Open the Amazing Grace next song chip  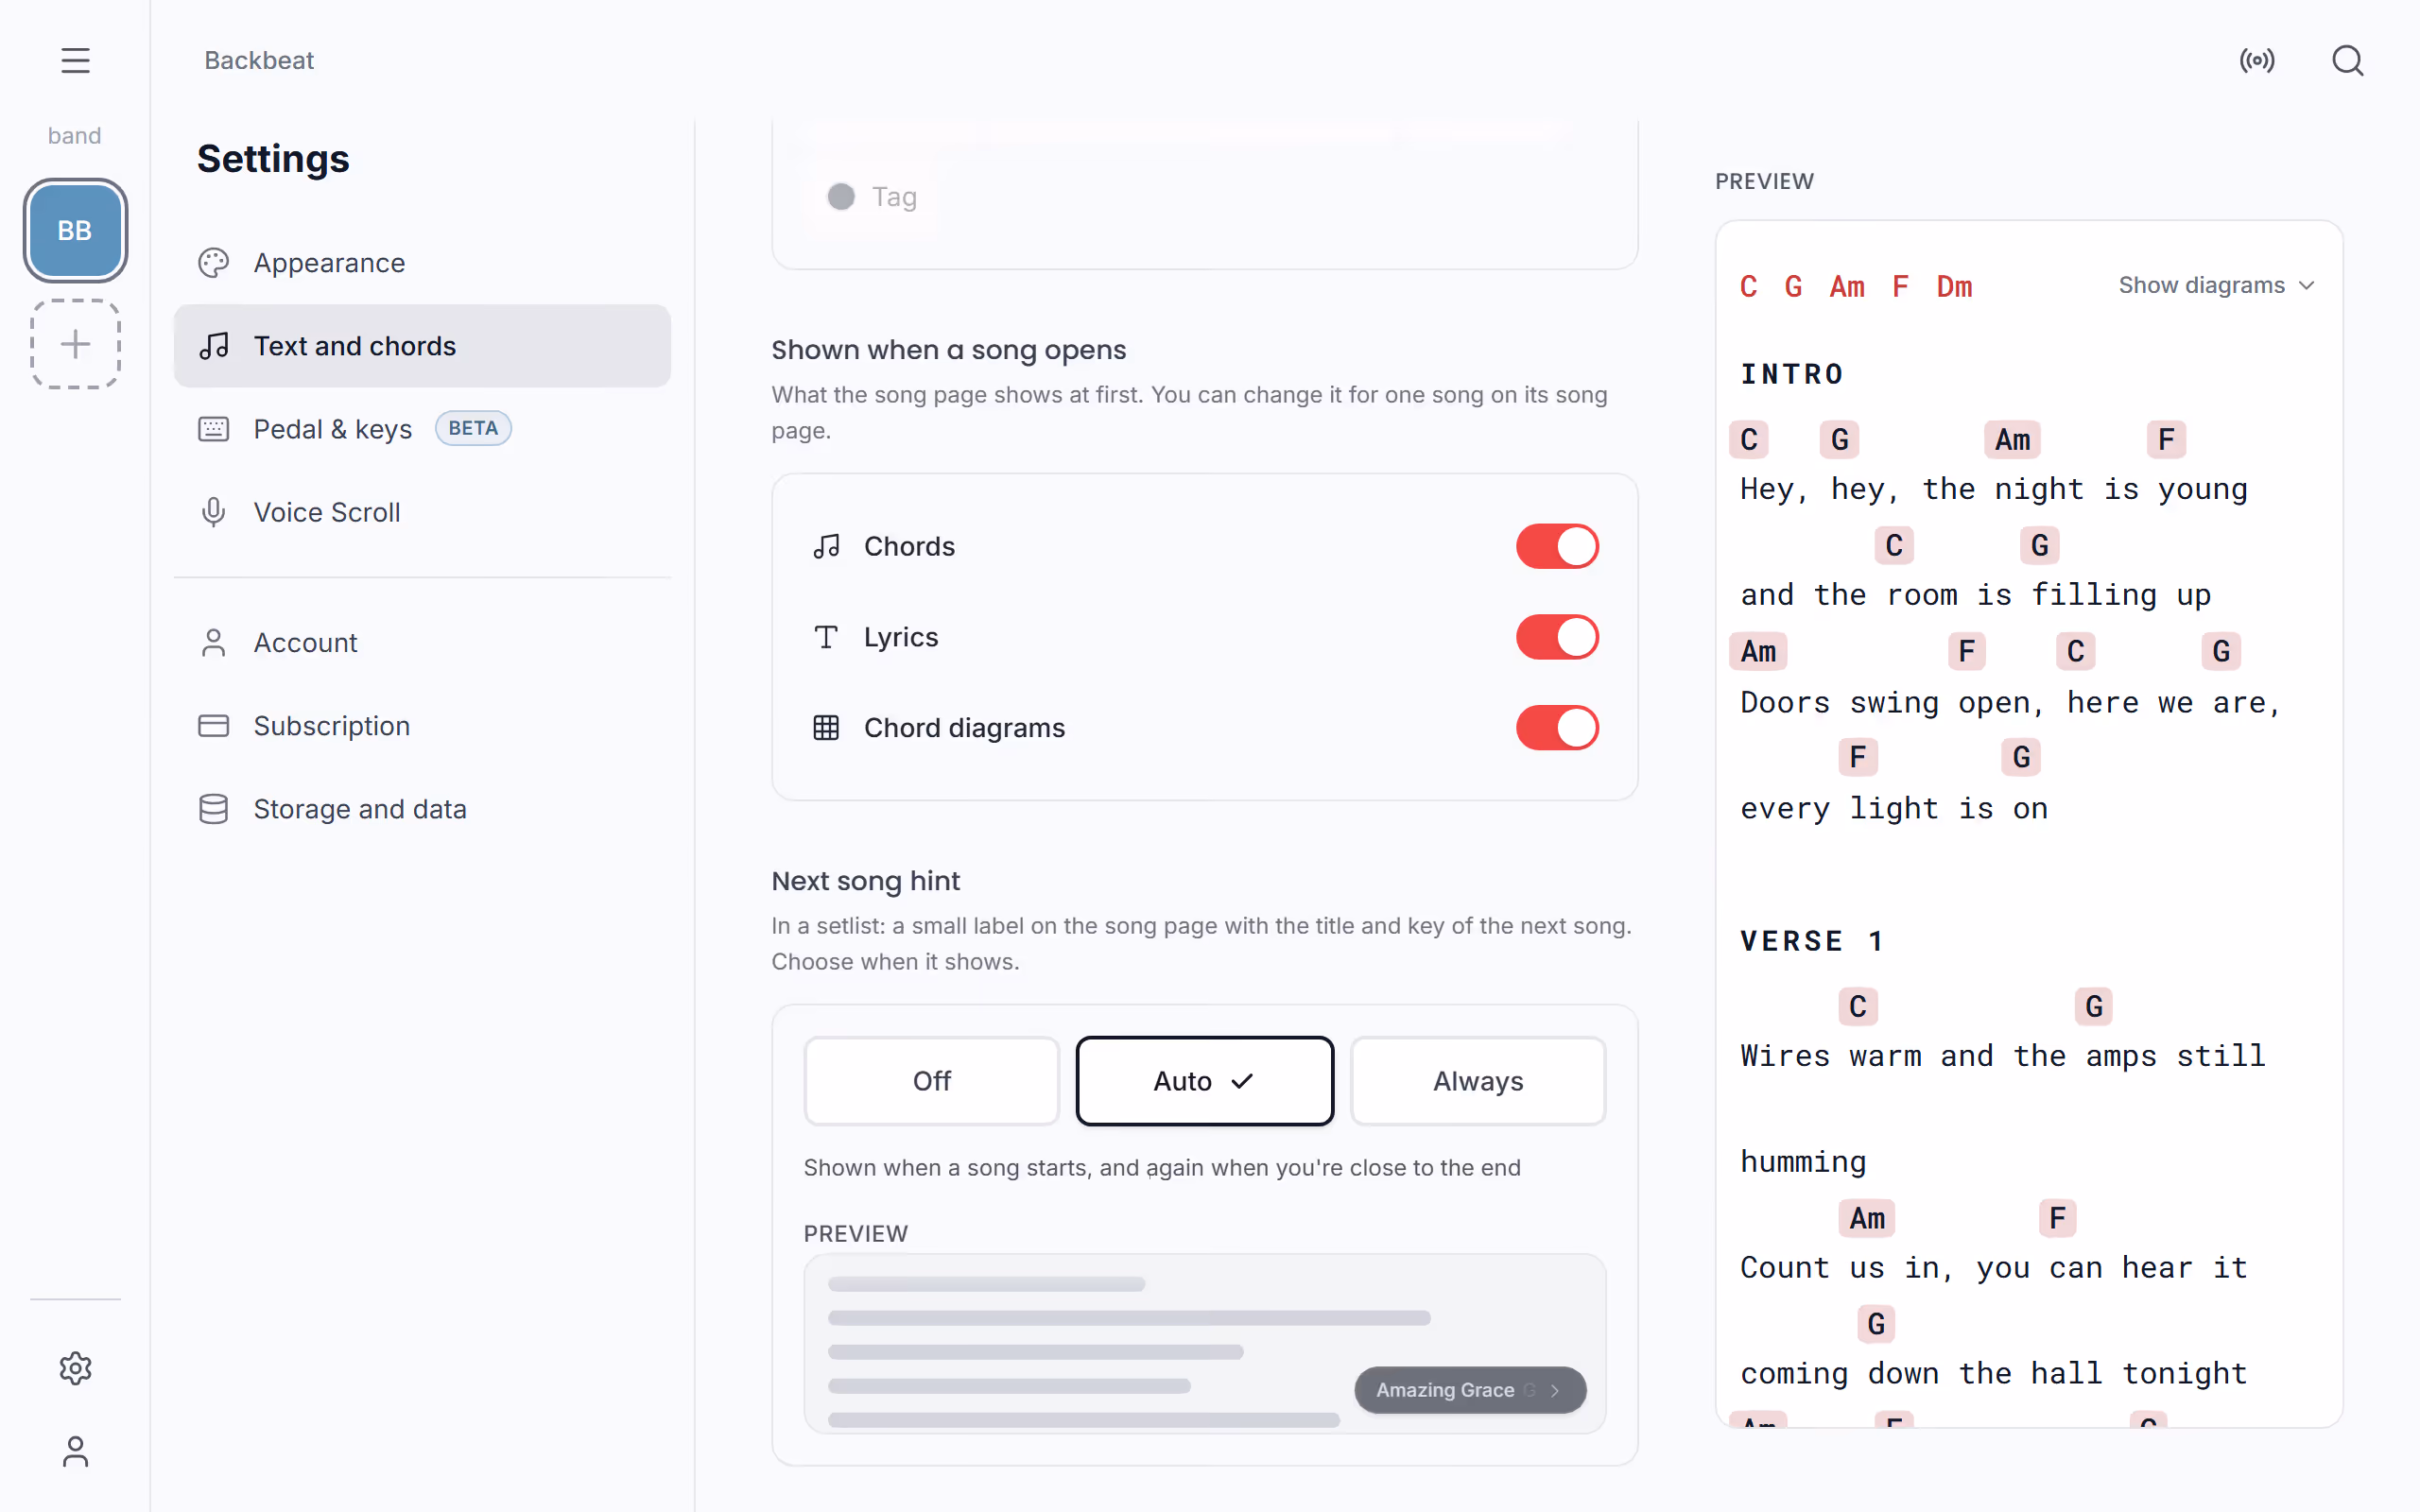(1470, 1390)
